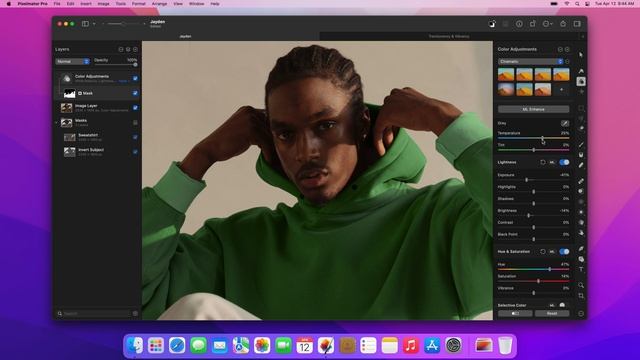This screenshot has width=640, height=360.
Task: Apply ML to Hue & Saturation
Action: pos(552,251)
